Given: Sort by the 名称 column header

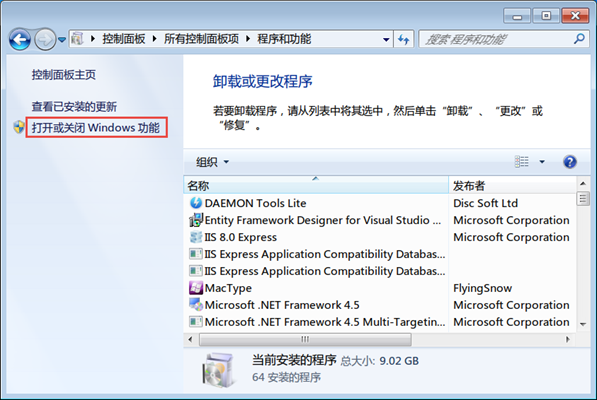Looking at the screenshot, I should pyautogui.click(x=316, y=185).
